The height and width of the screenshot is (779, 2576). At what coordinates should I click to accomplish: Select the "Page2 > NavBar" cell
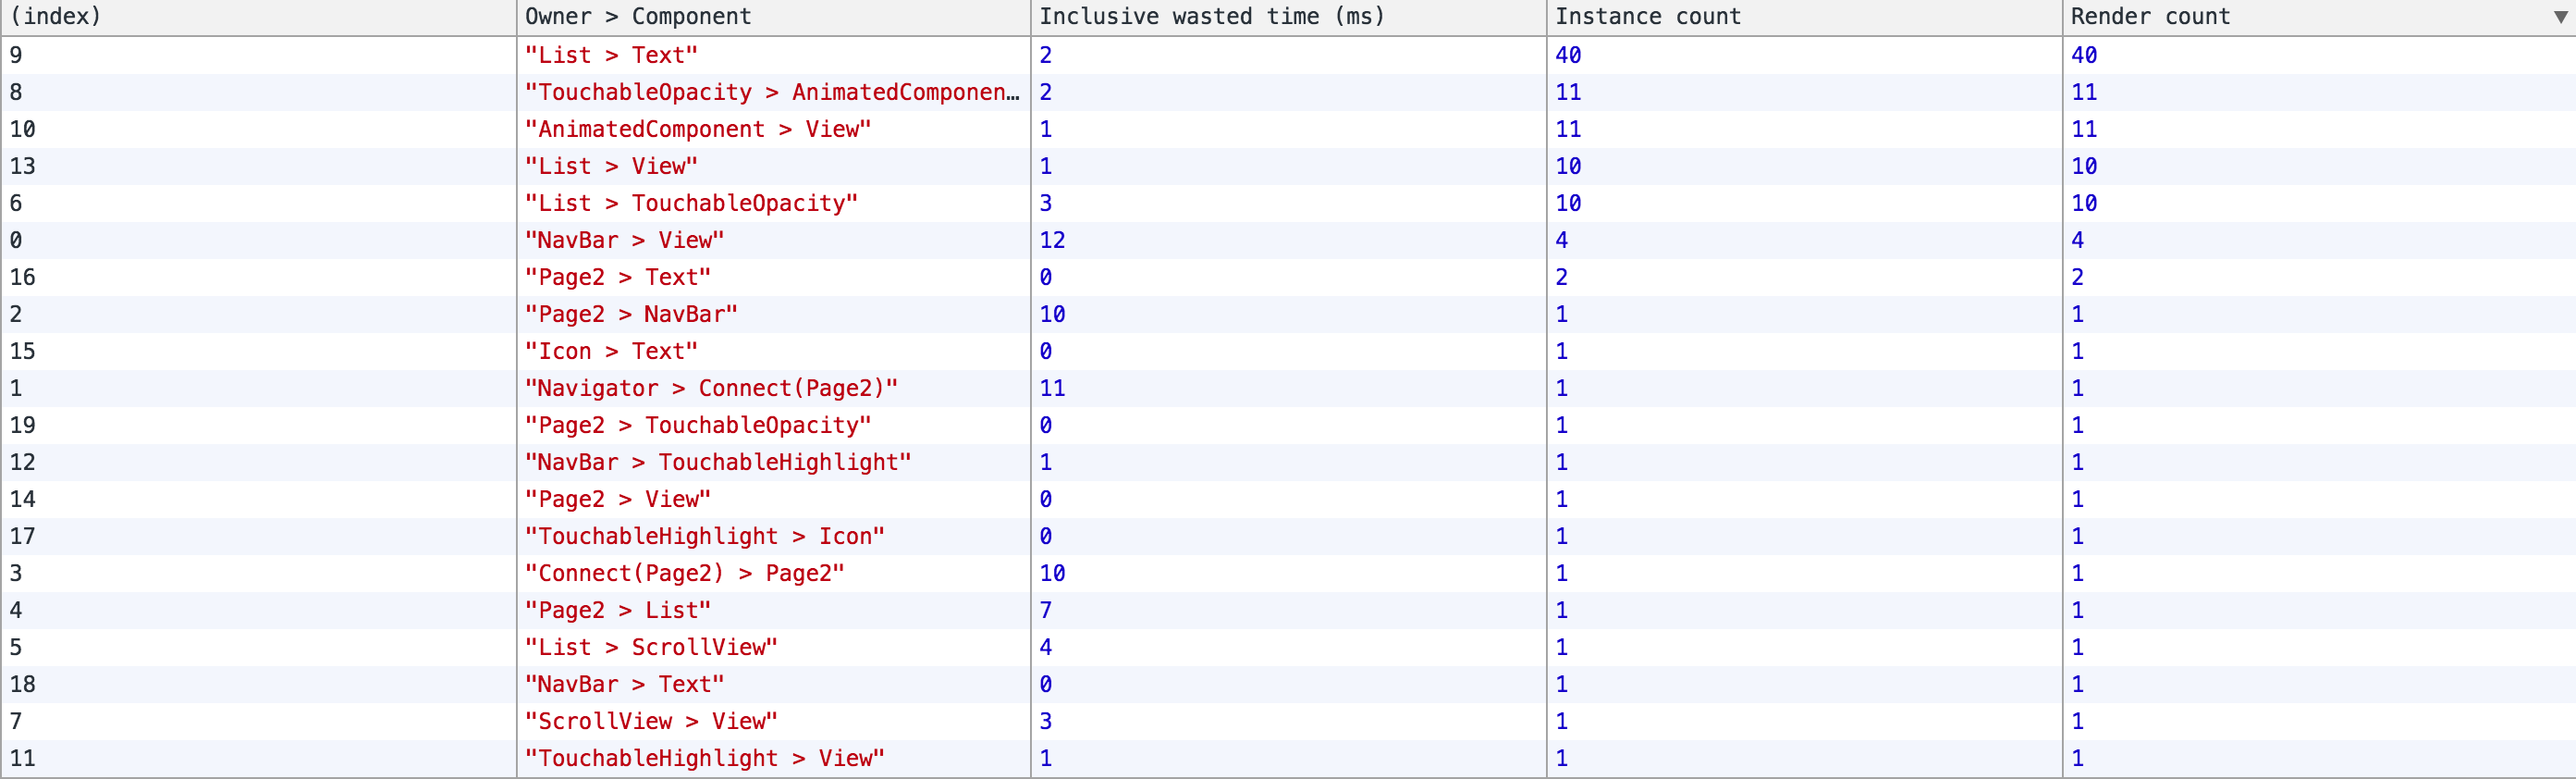[773, 314]
